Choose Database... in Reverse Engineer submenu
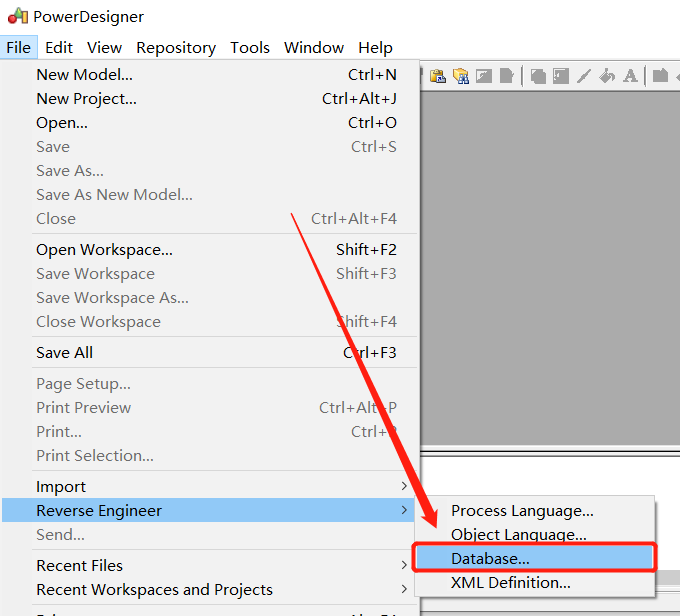Screen dimensions: 680x616 pos(534,558)
